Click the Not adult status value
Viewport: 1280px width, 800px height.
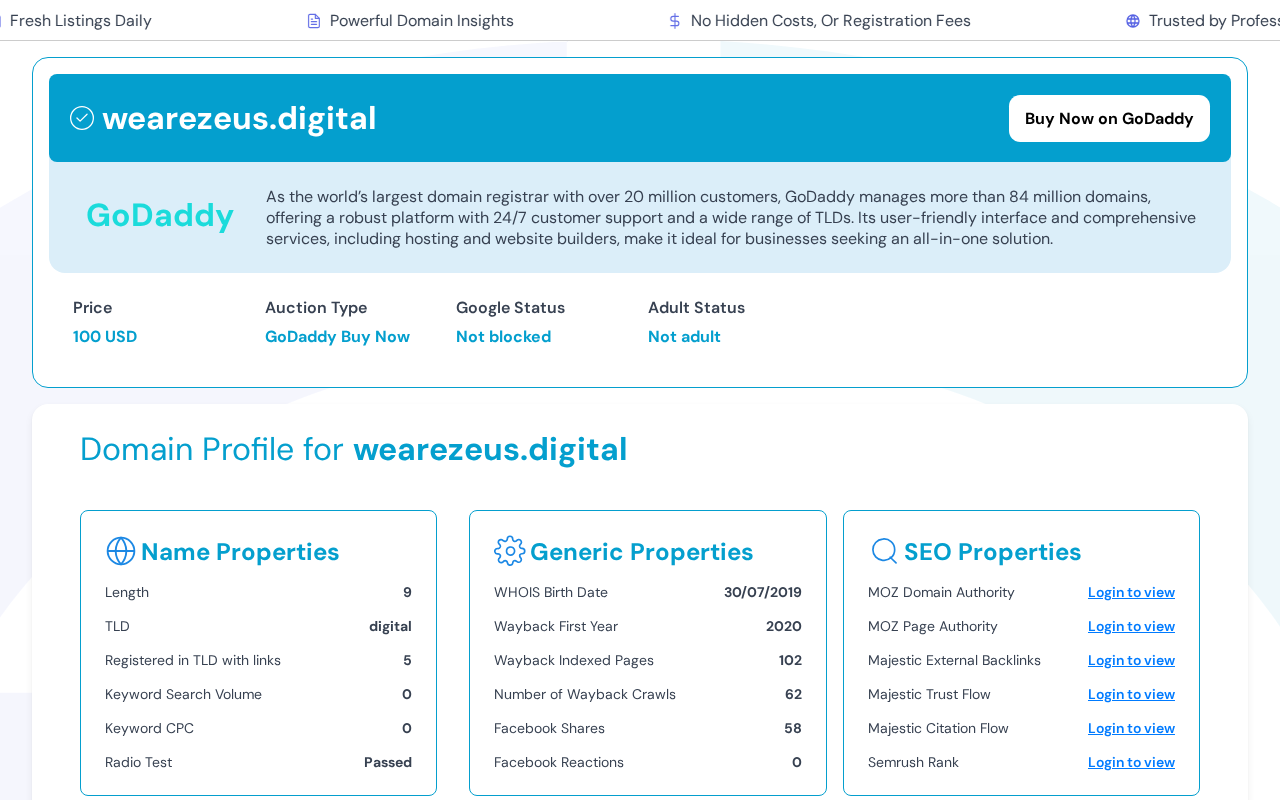click(x=684, y=337)
